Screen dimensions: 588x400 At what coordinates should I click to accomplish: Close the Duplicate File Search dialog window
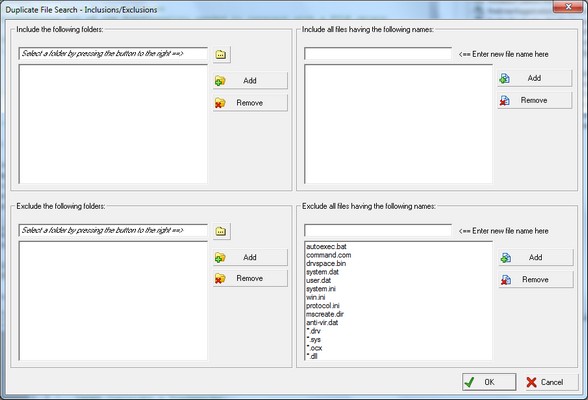pos(568,6)
